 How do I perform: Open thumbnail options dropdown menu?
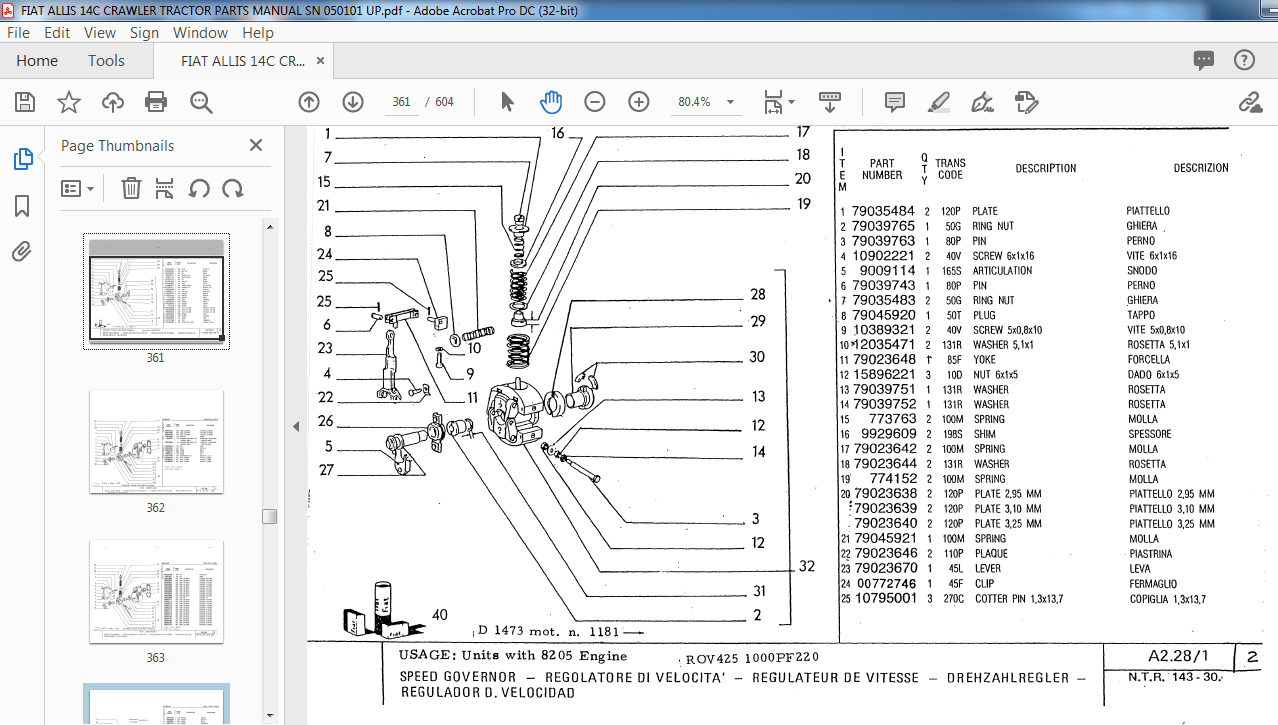pos(78,188)
